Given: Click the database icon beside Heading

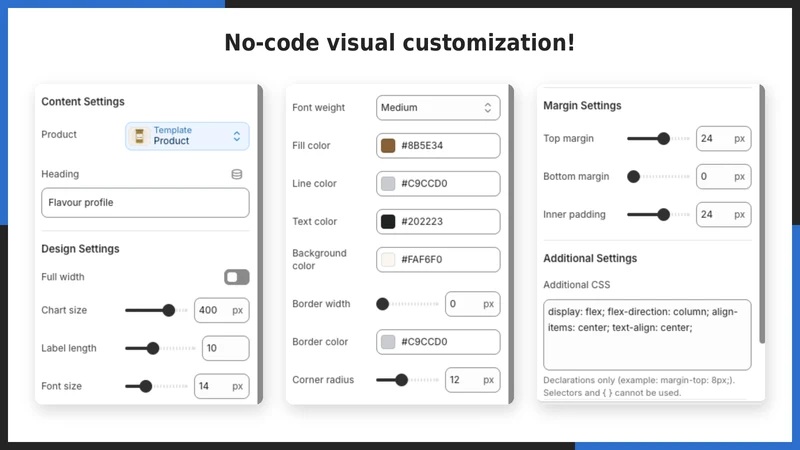Looking at the screenshot, I should pos(236,174).
